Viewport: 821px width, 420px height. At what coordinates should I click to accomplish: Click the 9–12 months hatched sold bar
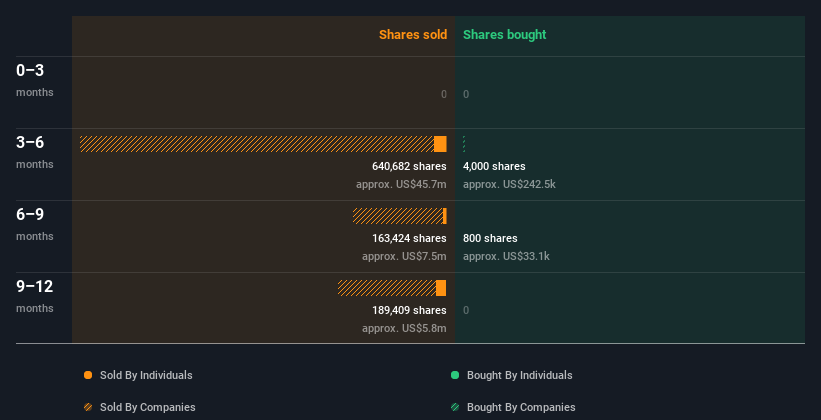point(387,288)
